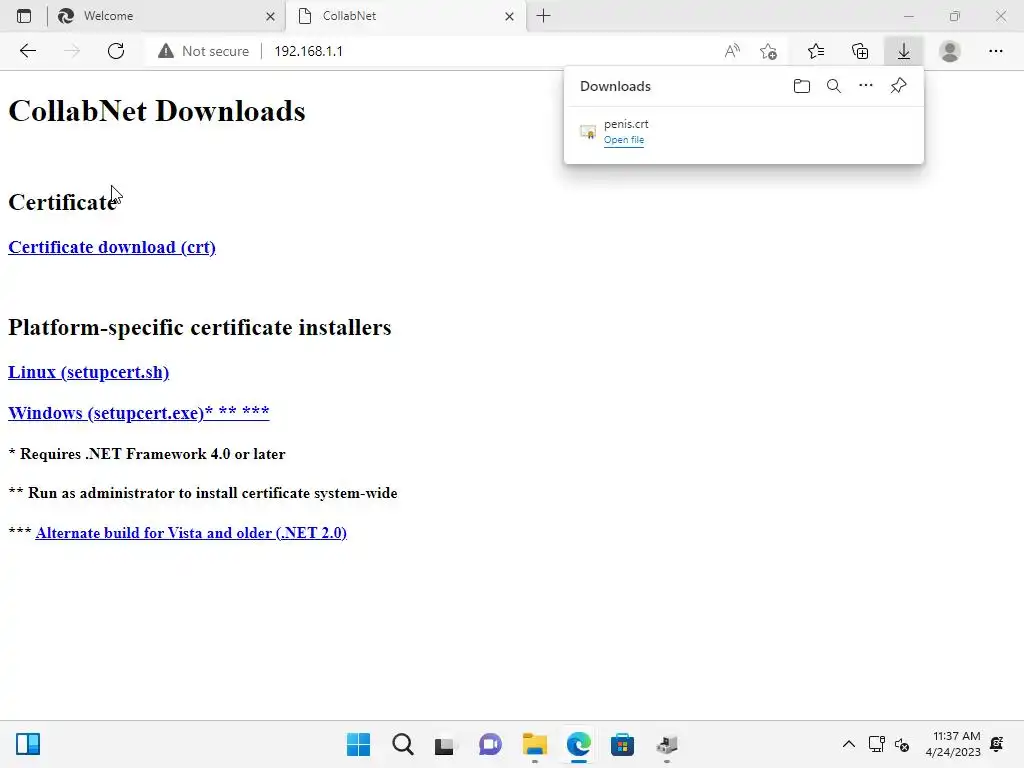Open a new browser tab
The height and width of the screenshot is (768, 1024).
(543, 16)
